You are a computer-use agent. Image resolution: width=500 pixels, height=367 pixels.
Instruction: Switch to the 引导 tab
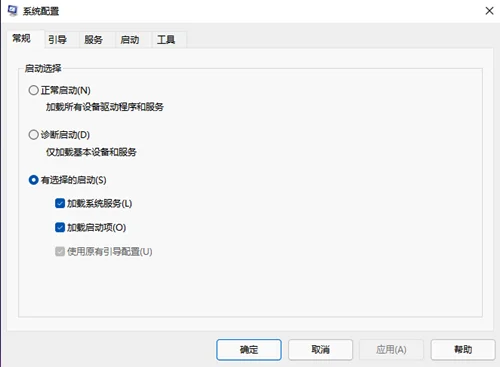57,40
